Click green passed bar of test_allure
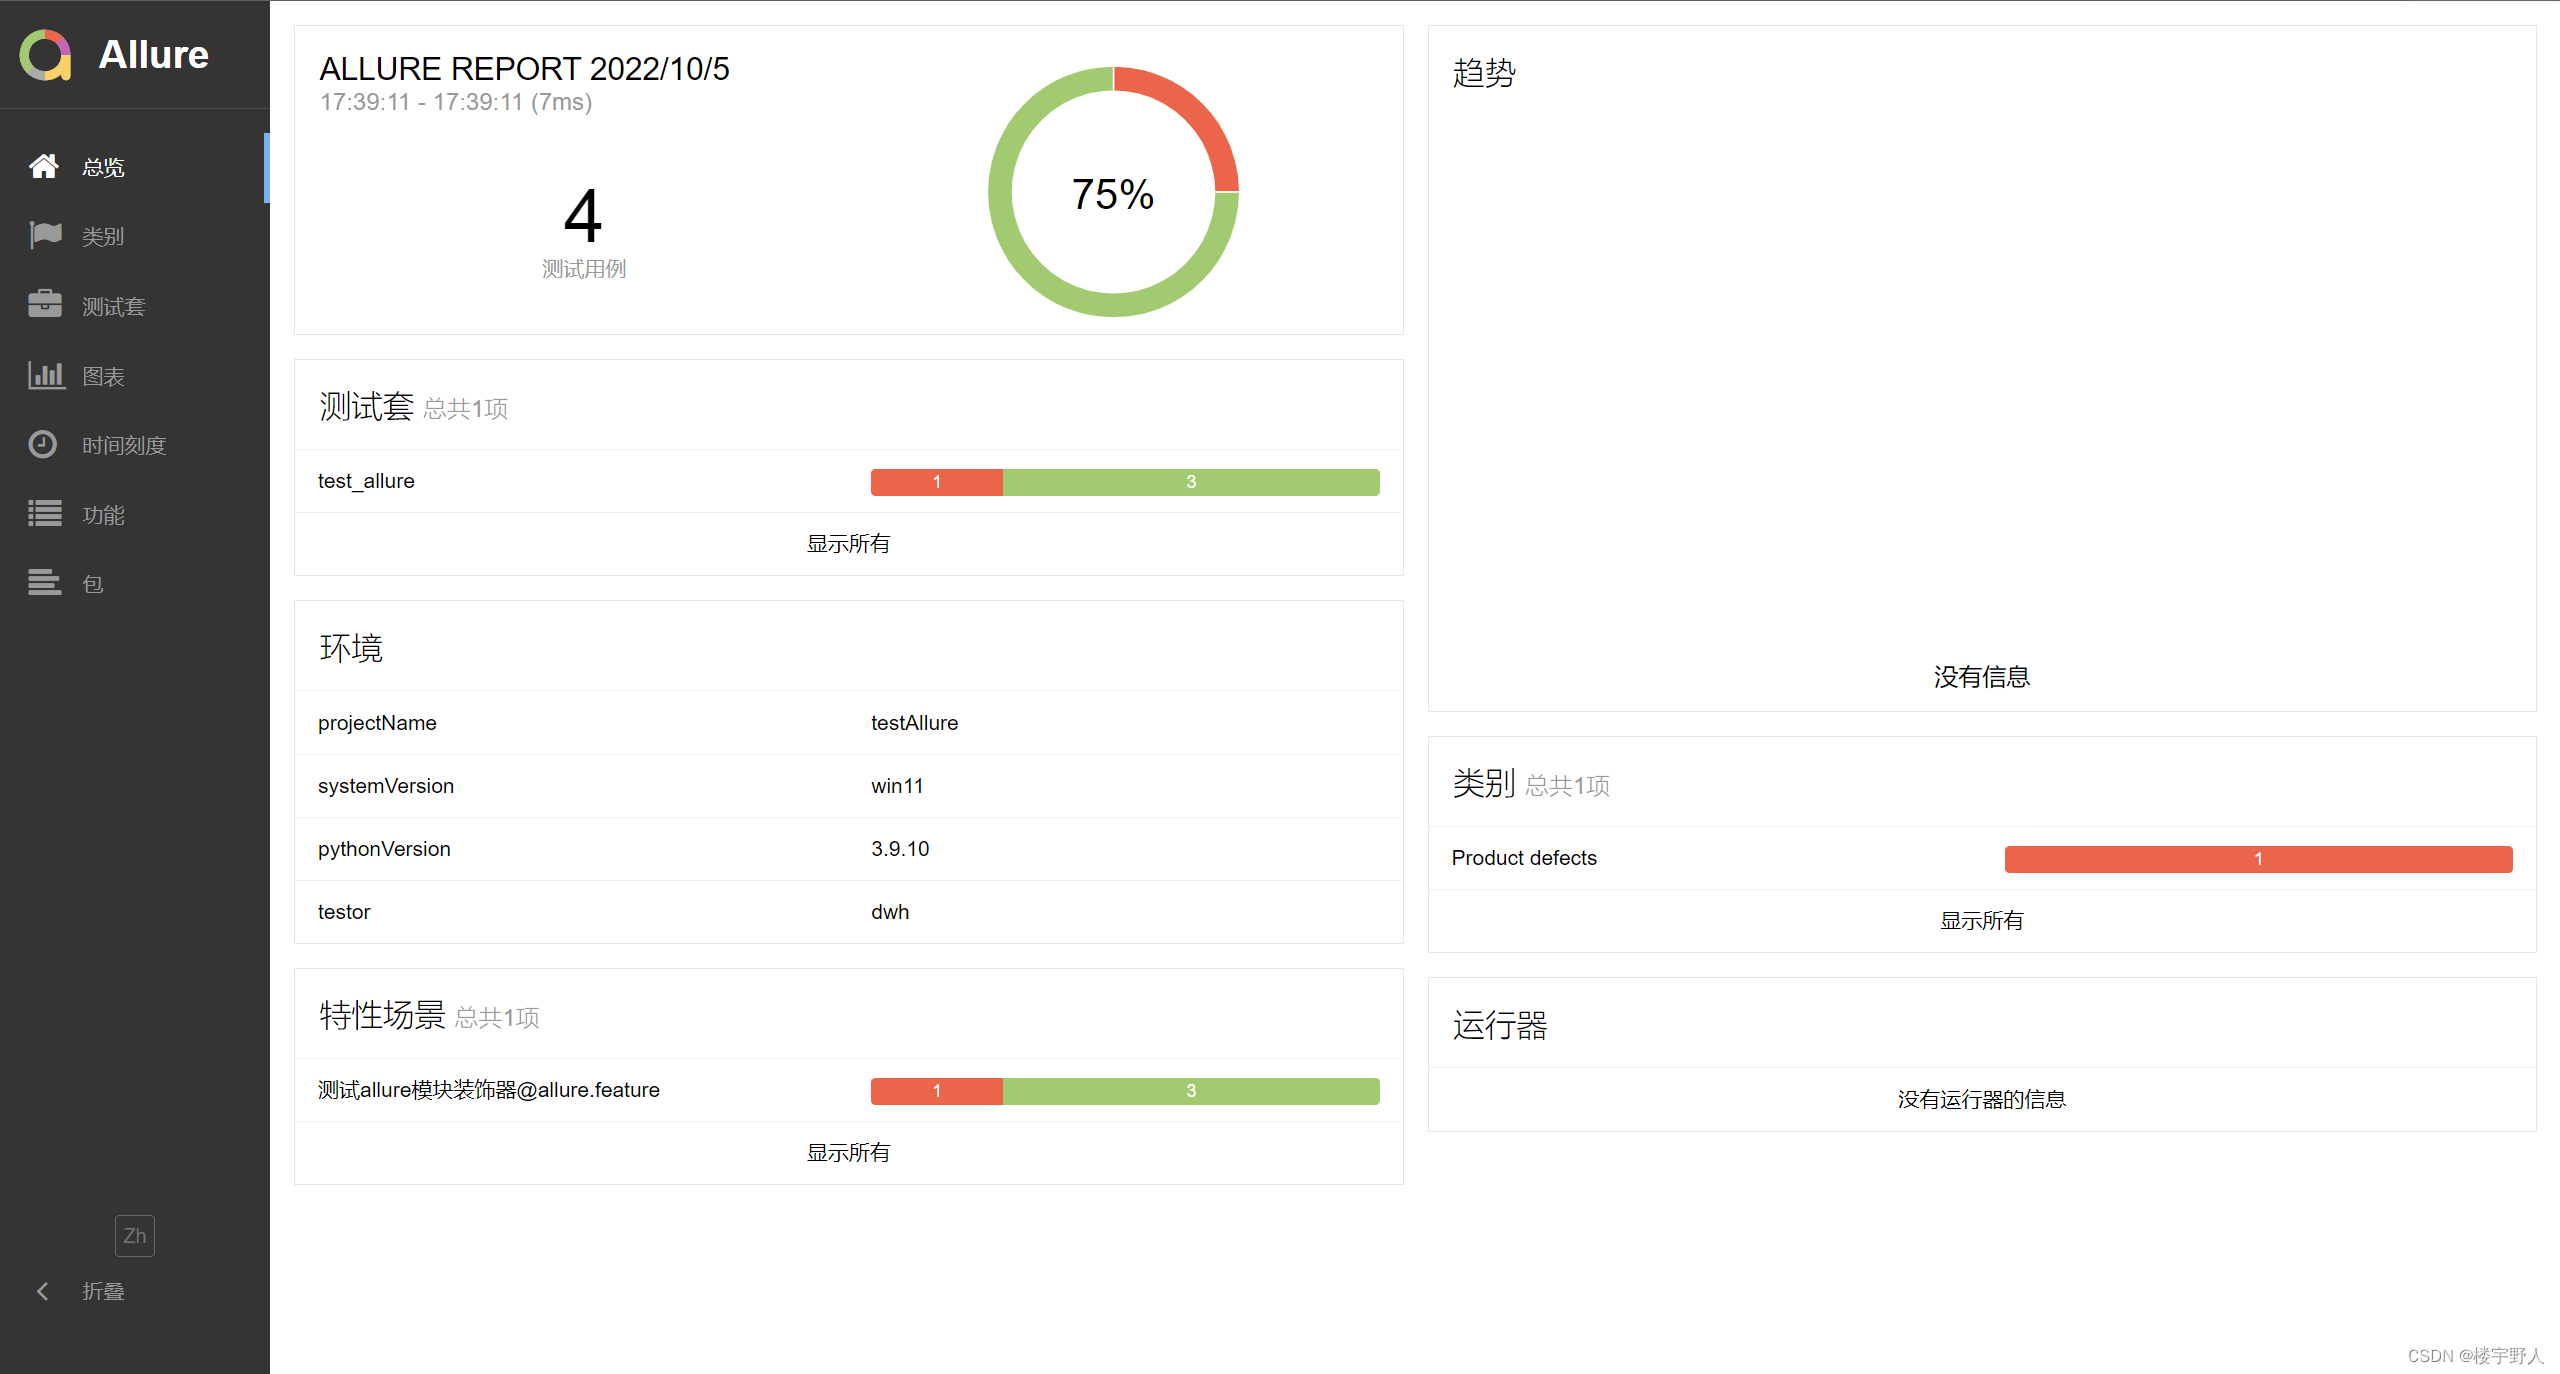This screenshot has width=2560, height=1374. pos(1190,482)
